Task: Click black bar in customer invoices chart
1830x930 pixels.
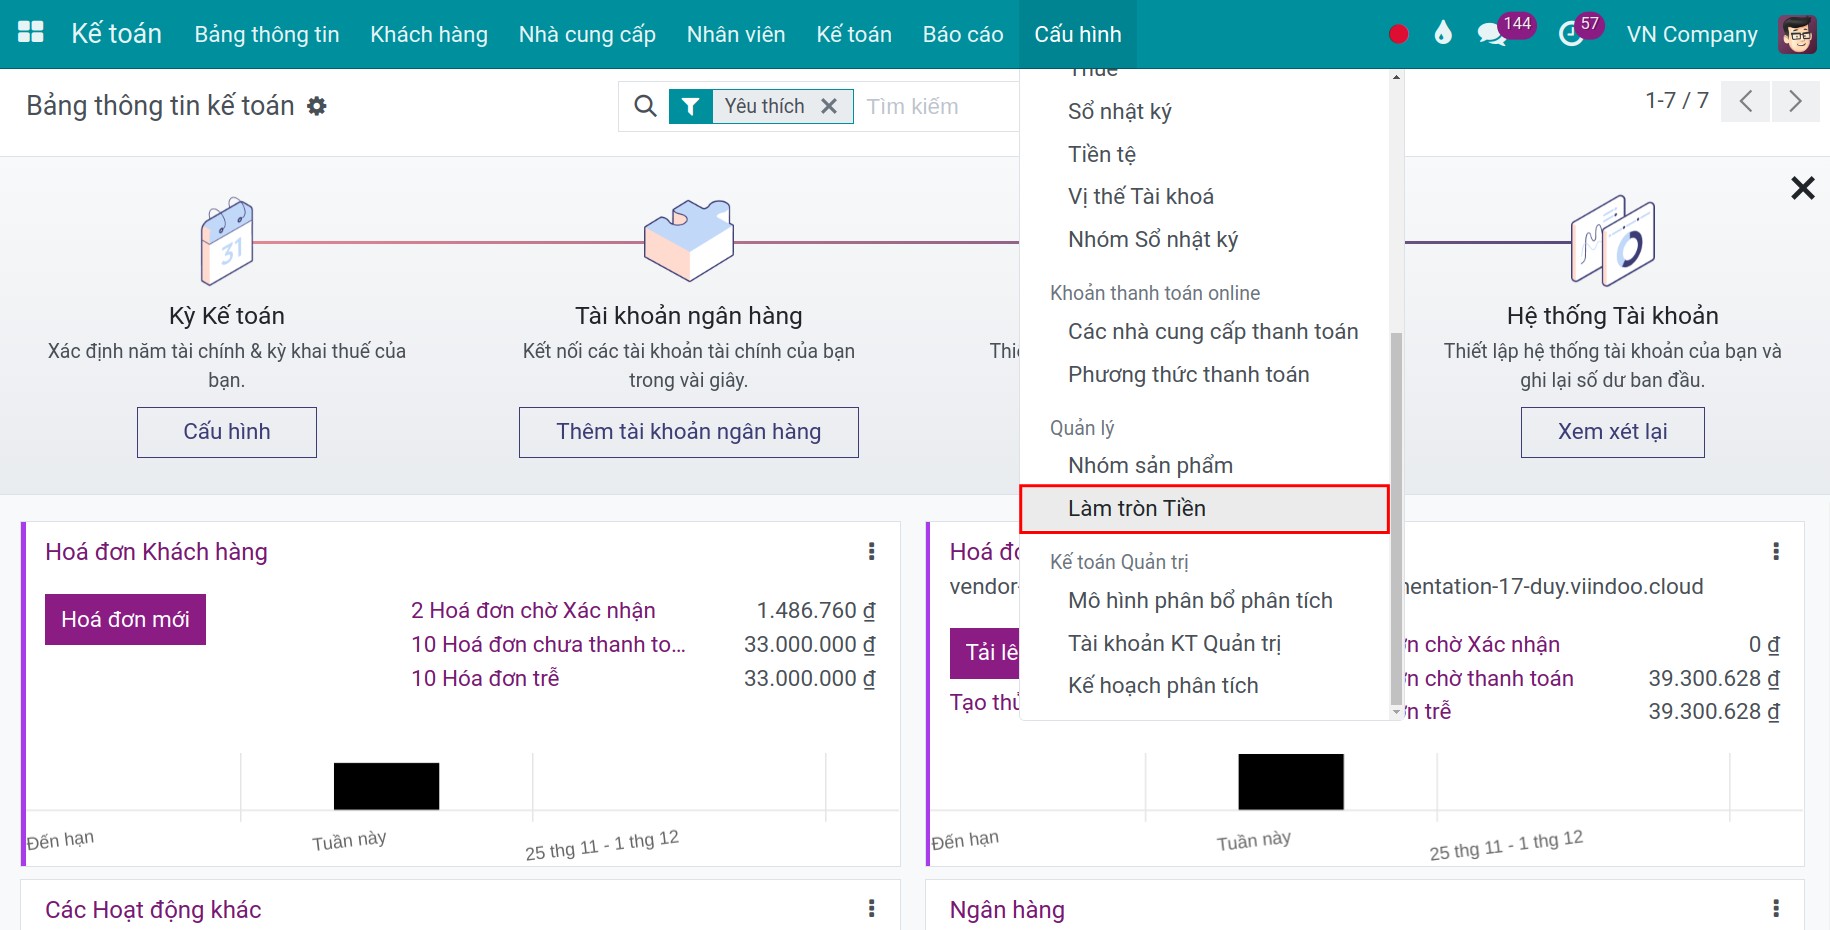Action: click(x=386, y=786)
